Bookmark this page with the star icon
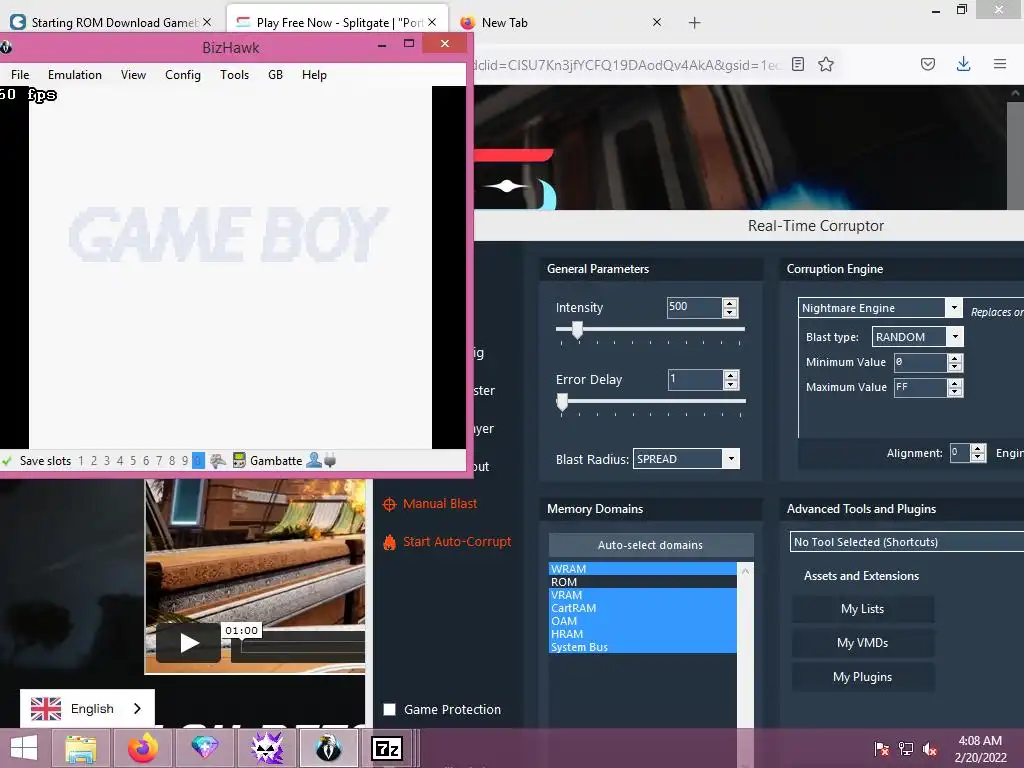 (x=826, y=64)
